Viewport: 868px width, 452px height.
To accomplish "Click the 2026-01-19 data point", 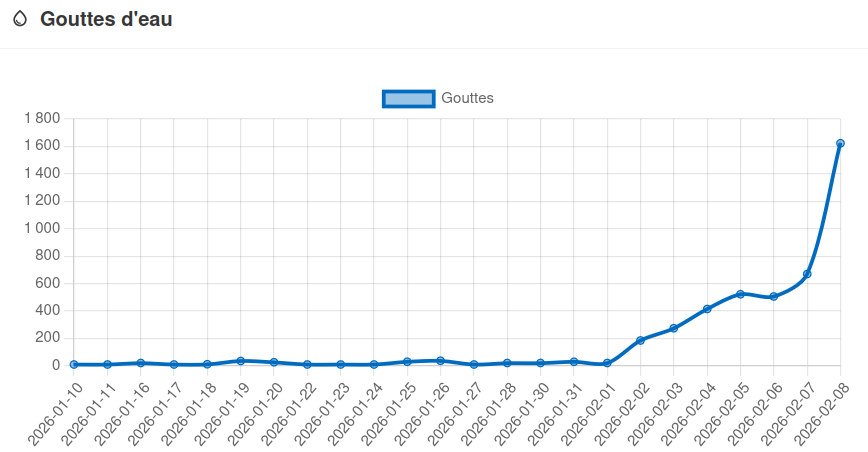I will click(240, 361).
